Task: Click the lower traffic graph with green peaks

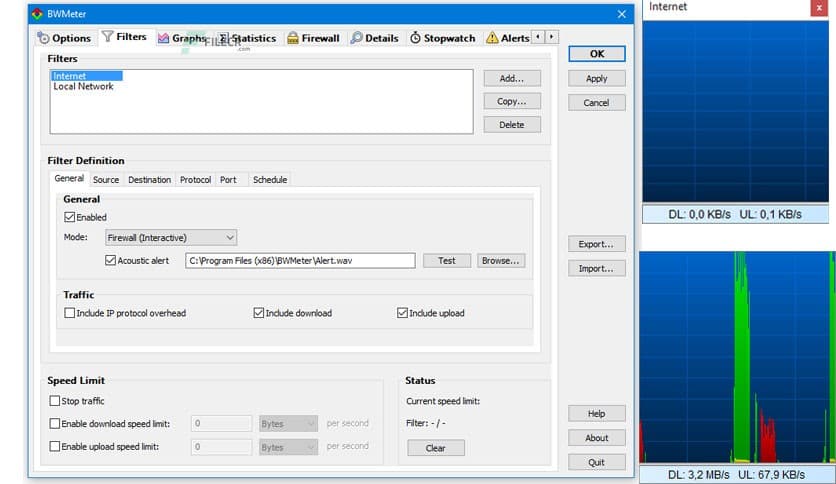Action: click(737, 357)
